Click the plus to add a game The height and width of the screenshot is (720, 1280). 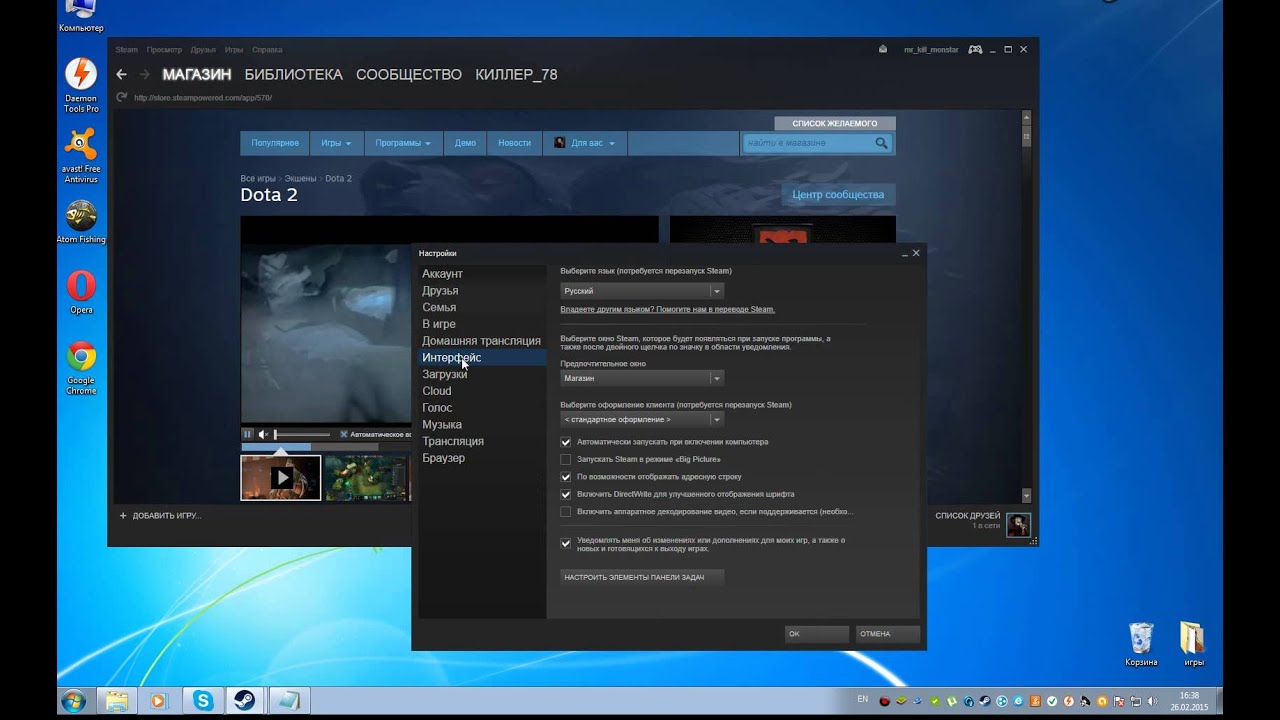coord(123,516)
